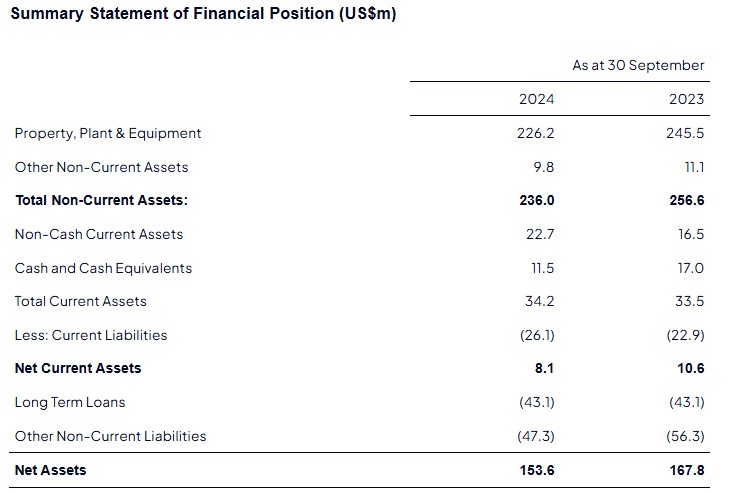Click the Long Term Loans row label
This screenshot has width=731, height=493.
69,402
